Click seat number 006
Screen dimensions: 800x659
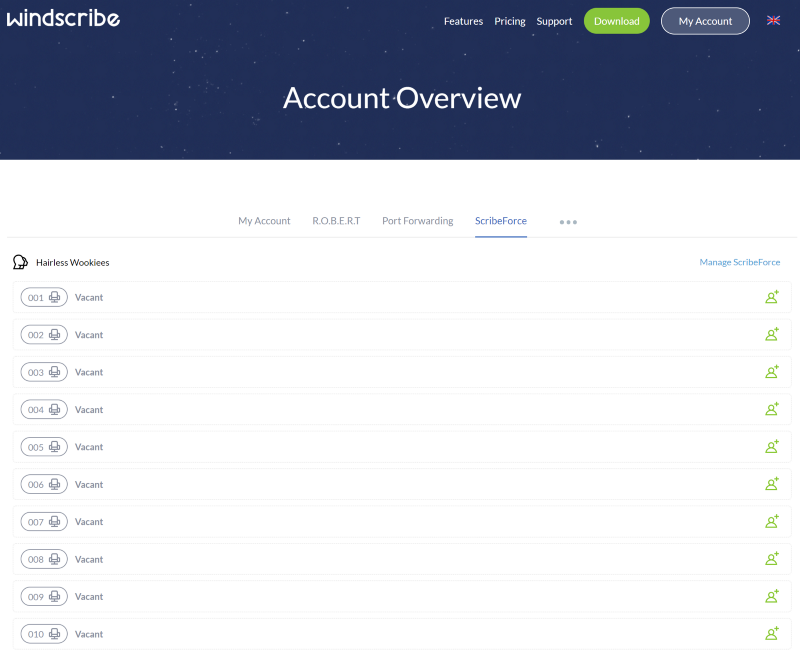(36, 485)
